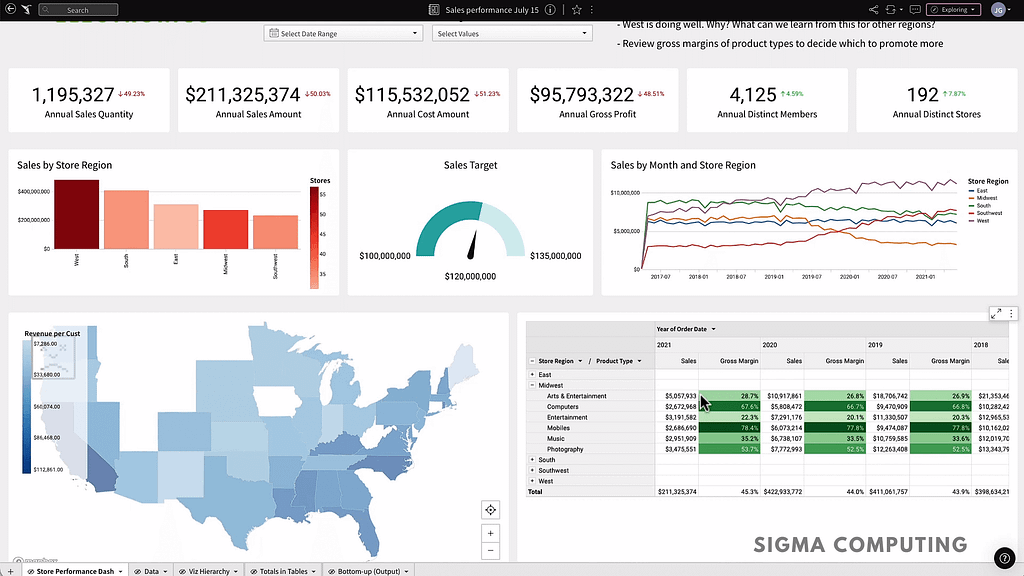Open the Exploring mode dropdown
Image resolution: width=1024 pixels, height=576 pixels.
(x=953, y=10)
